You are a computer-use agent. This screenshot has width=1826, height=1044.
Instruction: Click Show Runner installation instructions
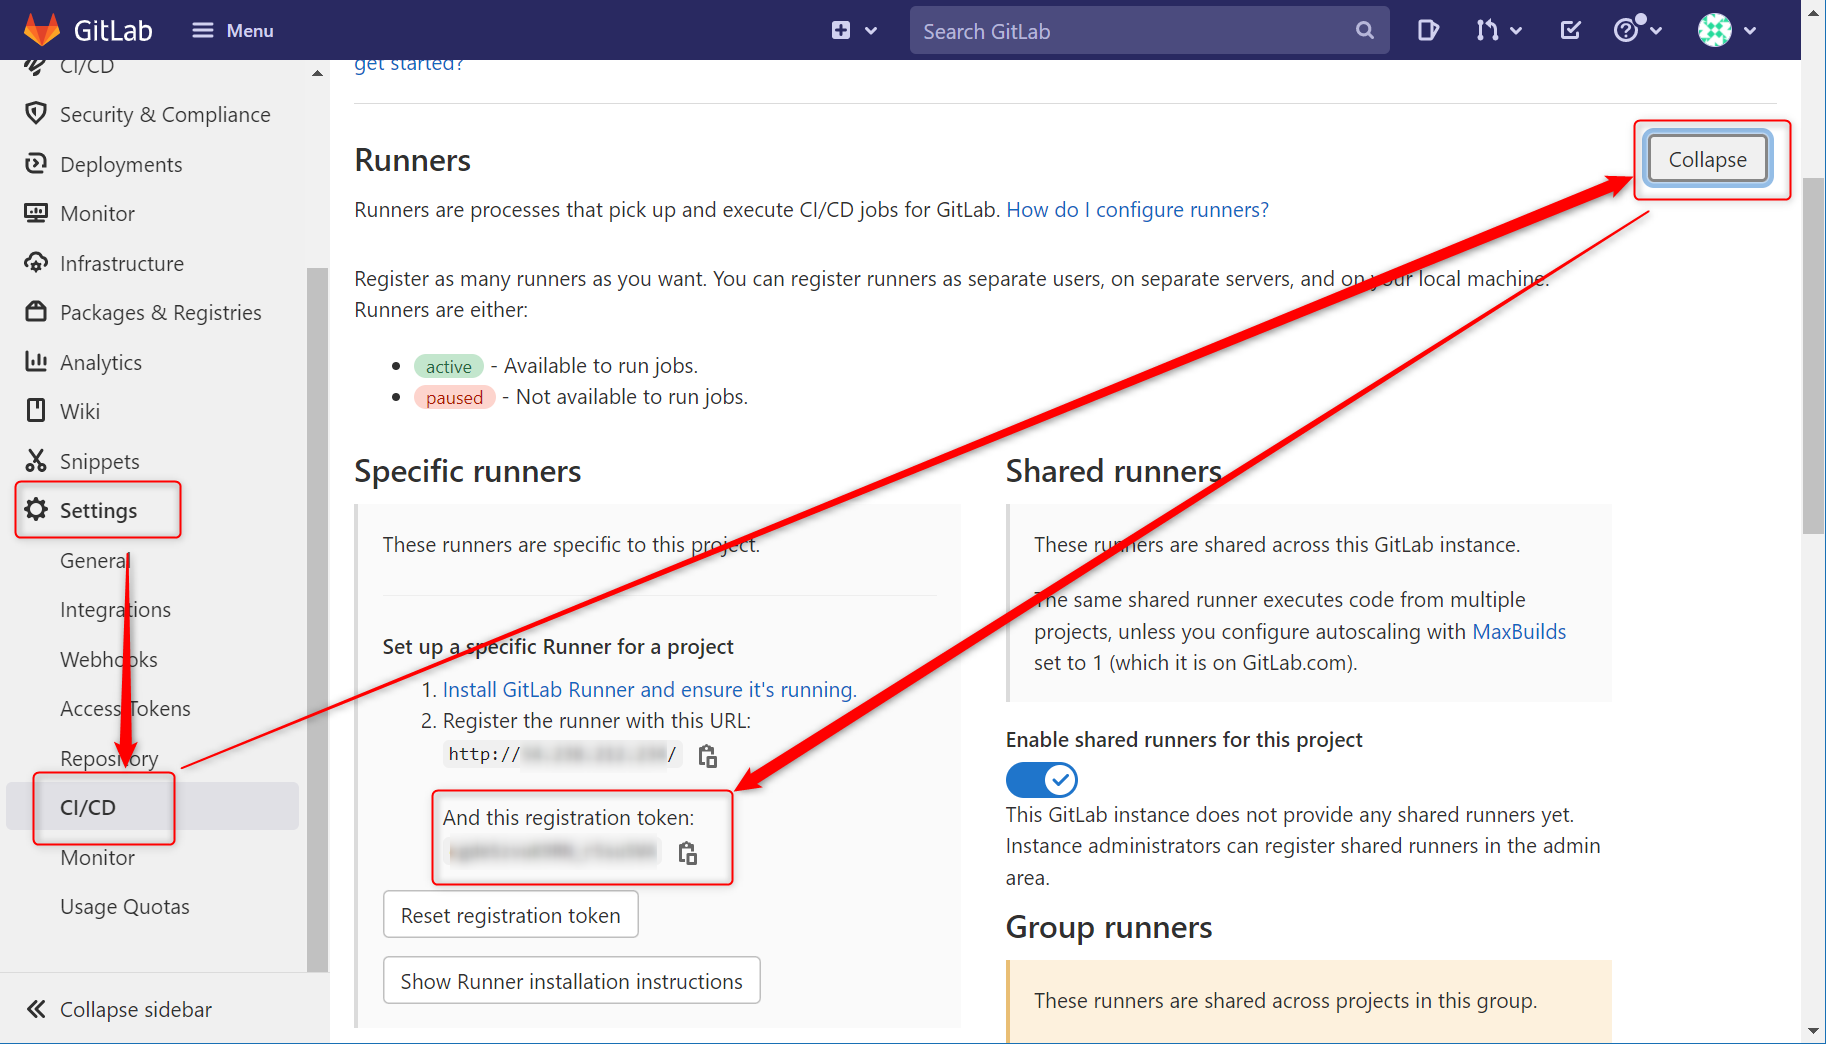(571, 981)
